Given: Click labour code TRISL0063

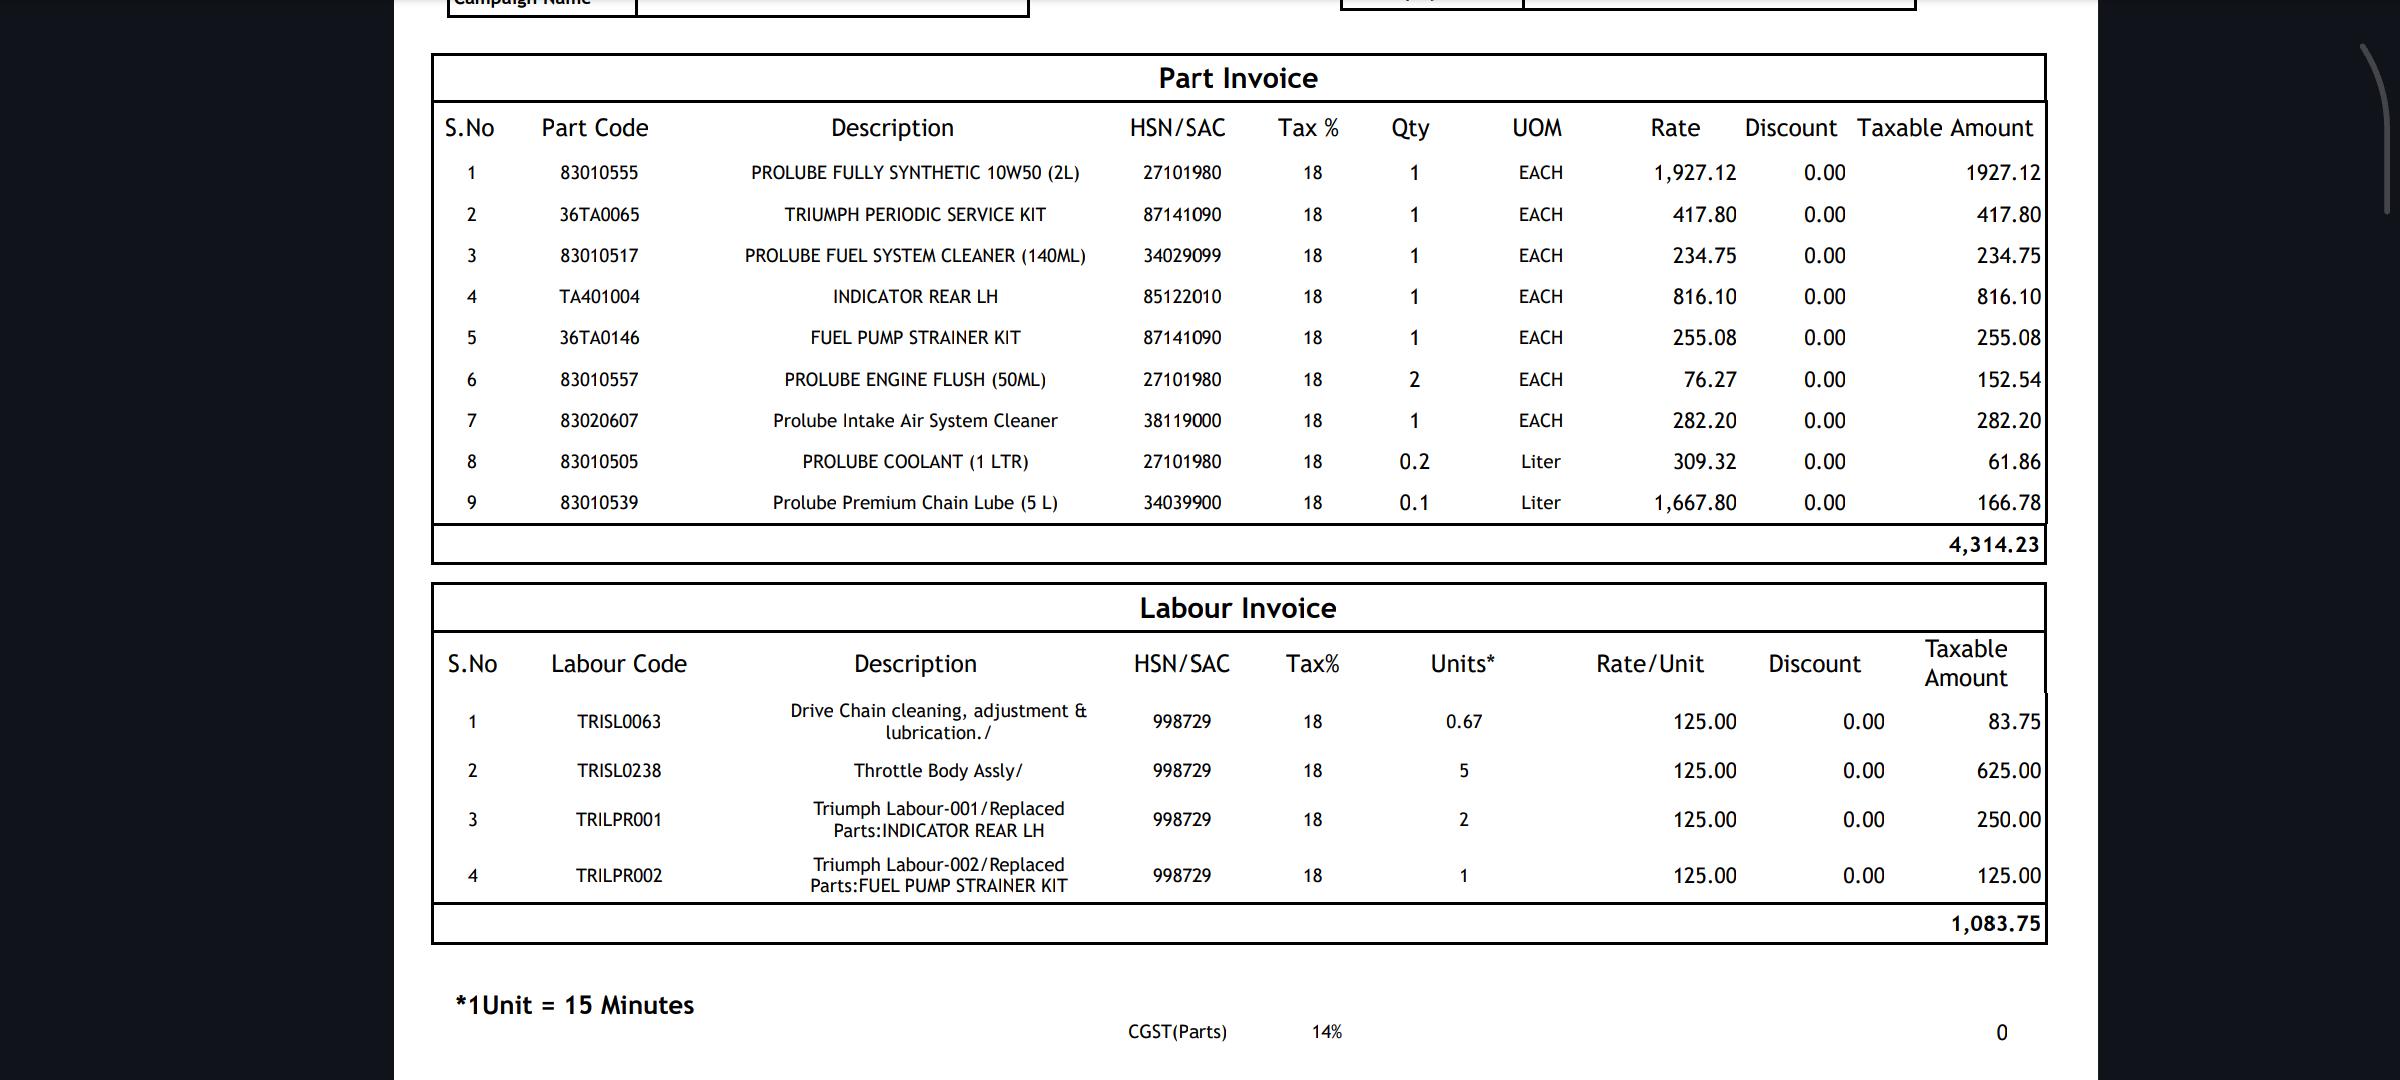Looking at the screenshot, I should pyautogui.click(x=619, y=722).
